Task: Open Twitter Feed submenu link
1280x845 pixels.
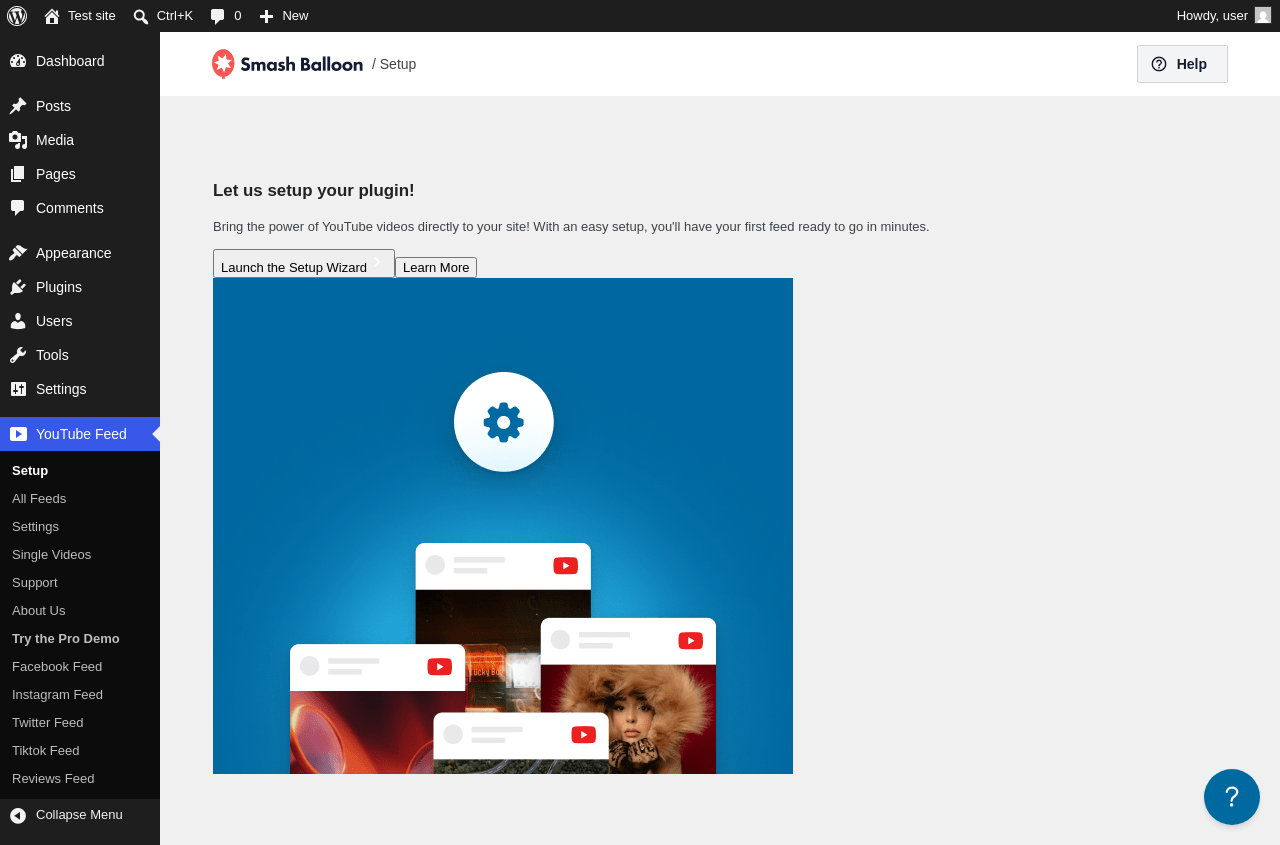Action: point(80,723)
